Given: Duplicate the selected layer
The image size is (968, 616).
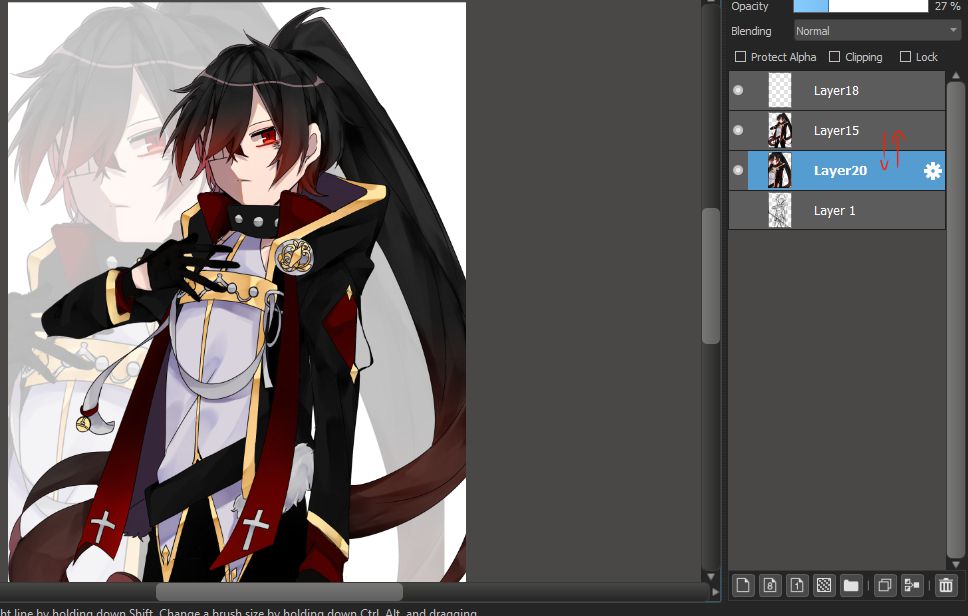Looking at the screenshot, I should point(884,585).
